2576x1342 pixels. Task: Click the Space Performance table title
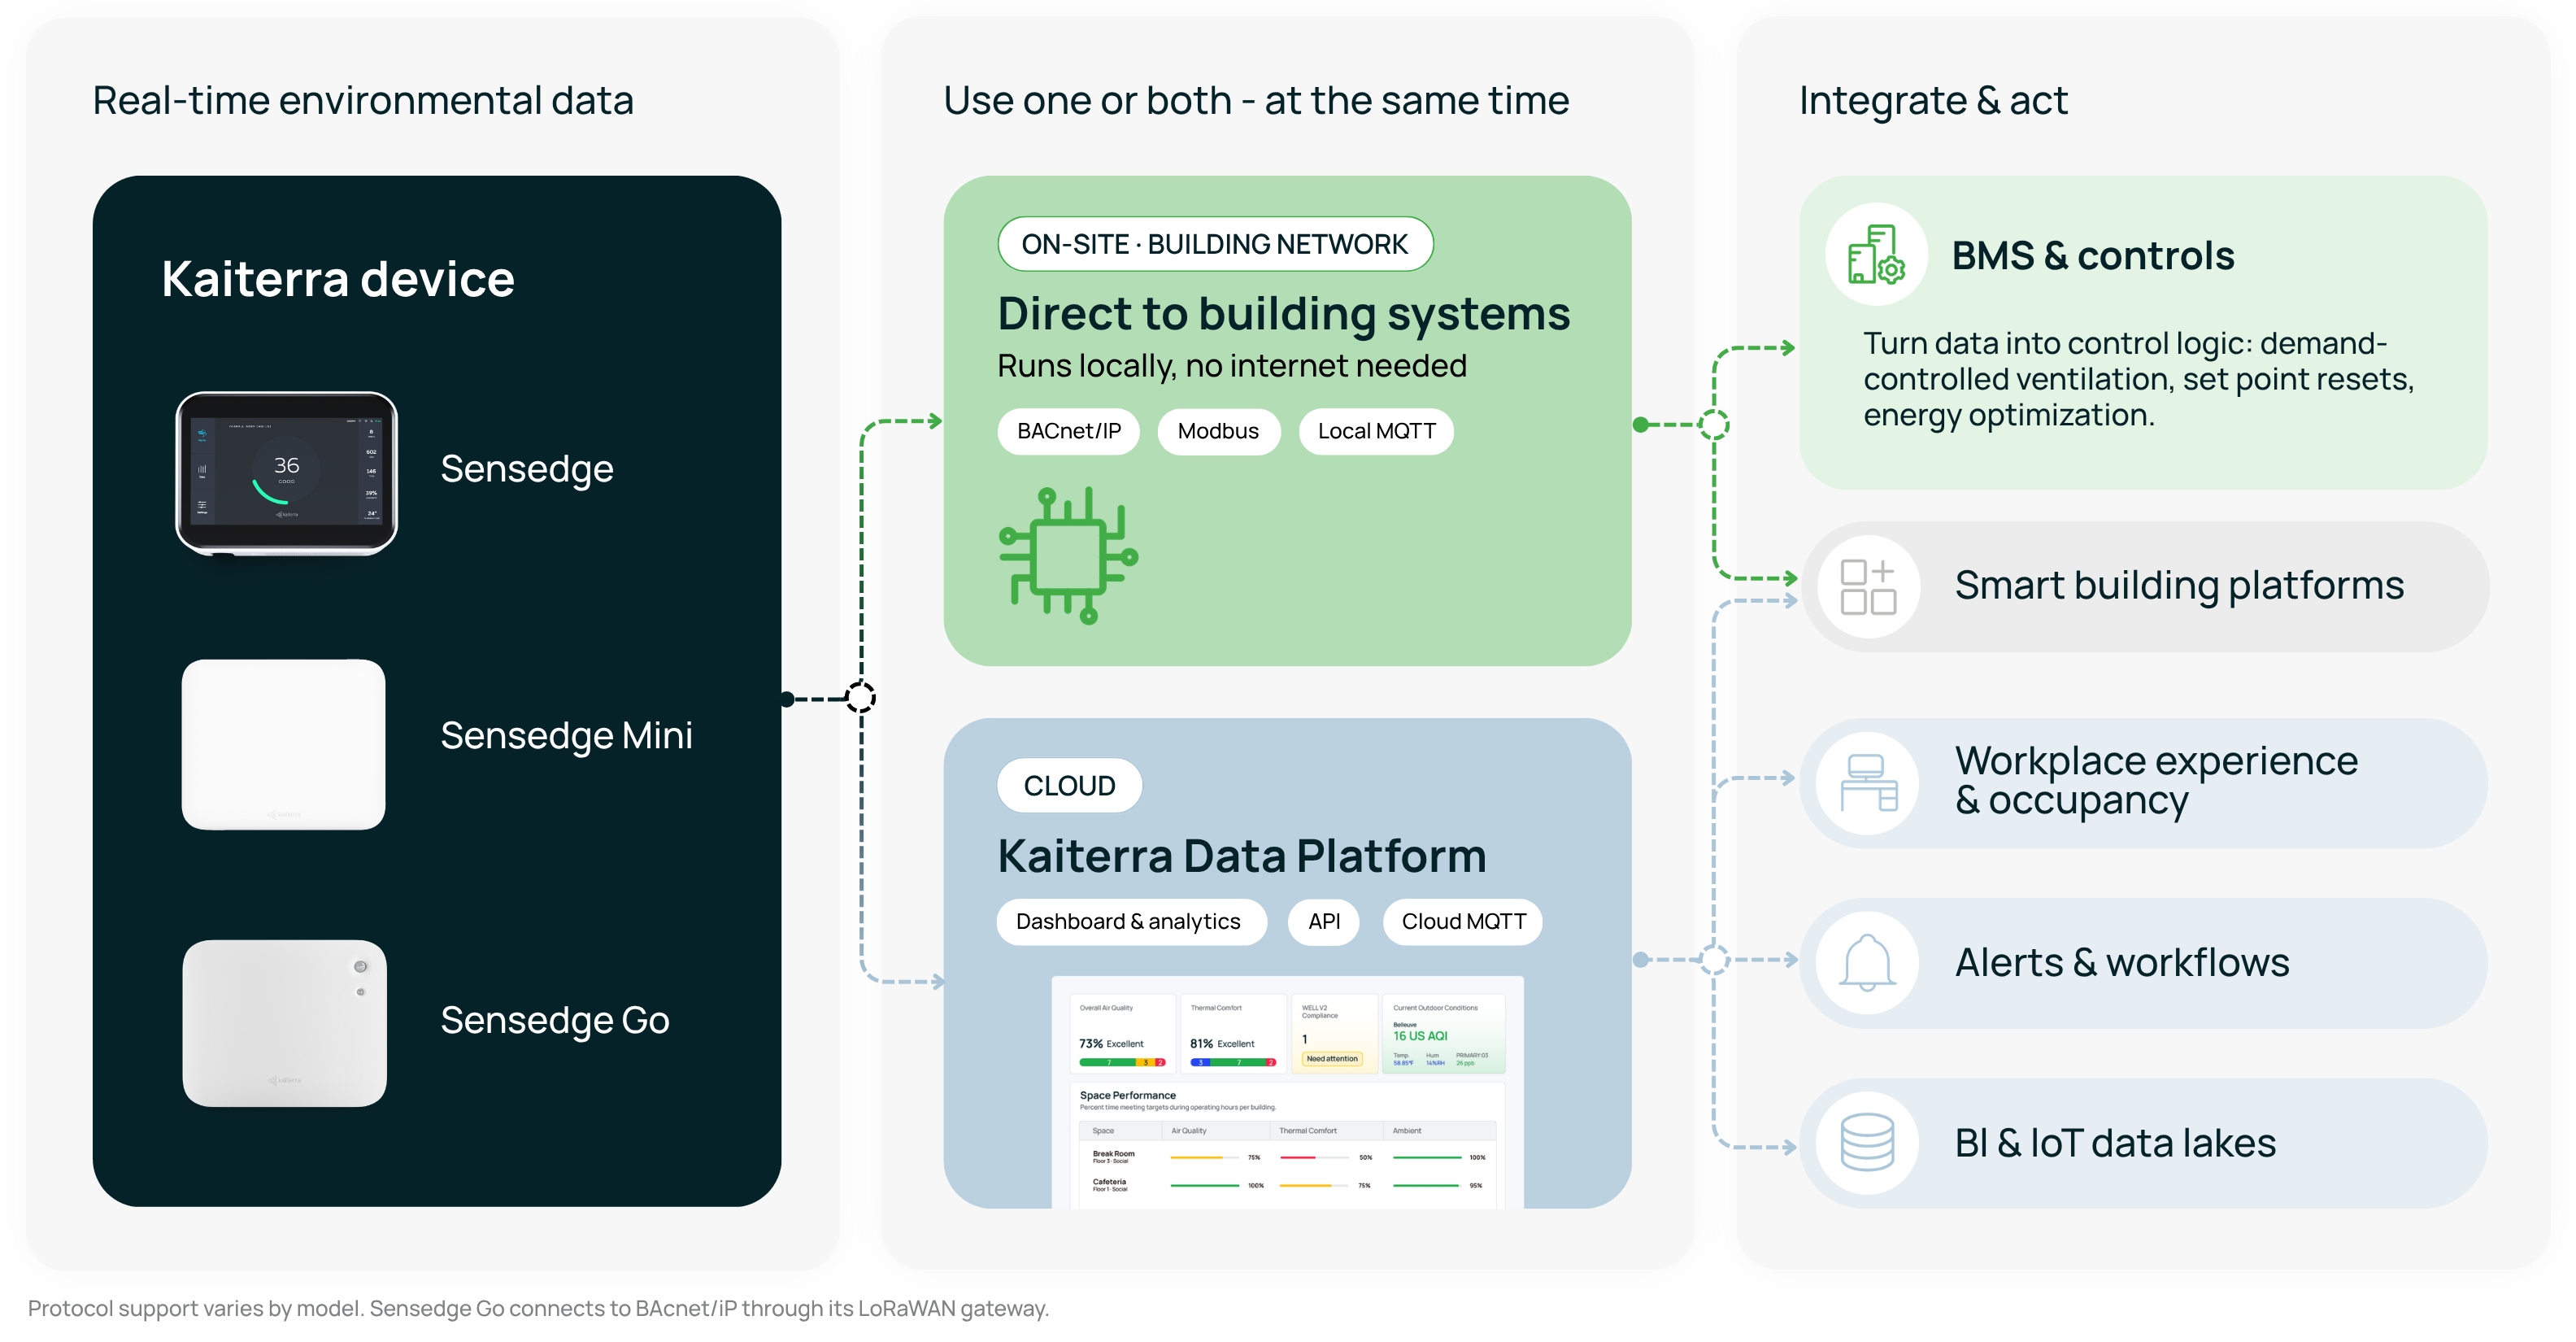point(1127,1095)
